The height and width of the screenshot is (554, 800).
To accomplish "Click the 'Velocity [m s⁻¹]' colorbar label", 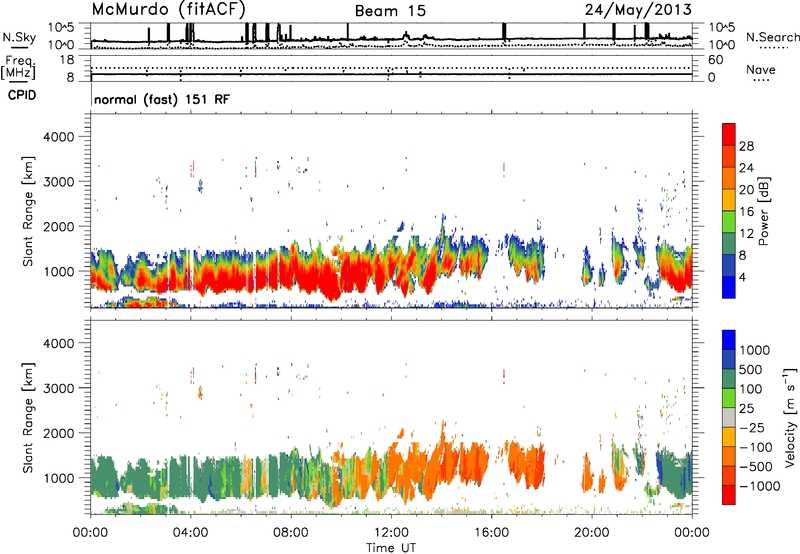I will tap(790, 417).
